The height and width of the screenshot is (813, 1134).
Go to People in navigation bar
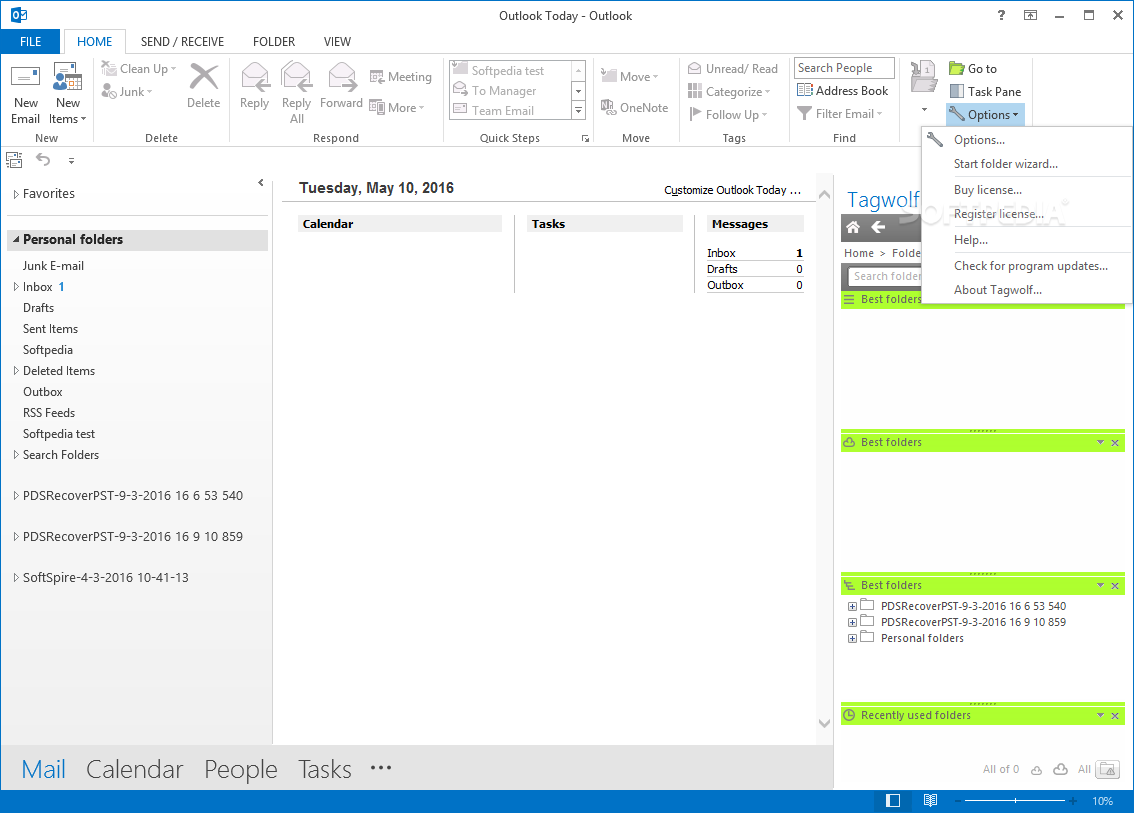241,770
